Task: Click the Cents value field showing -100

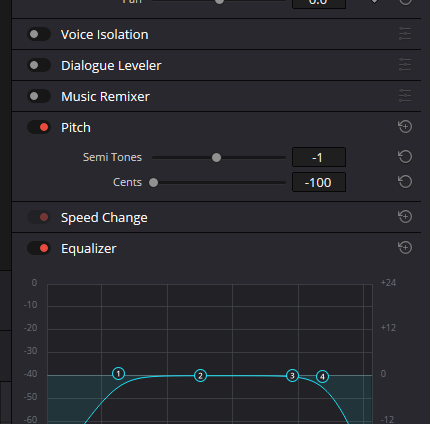Action: tap(319, 182)
